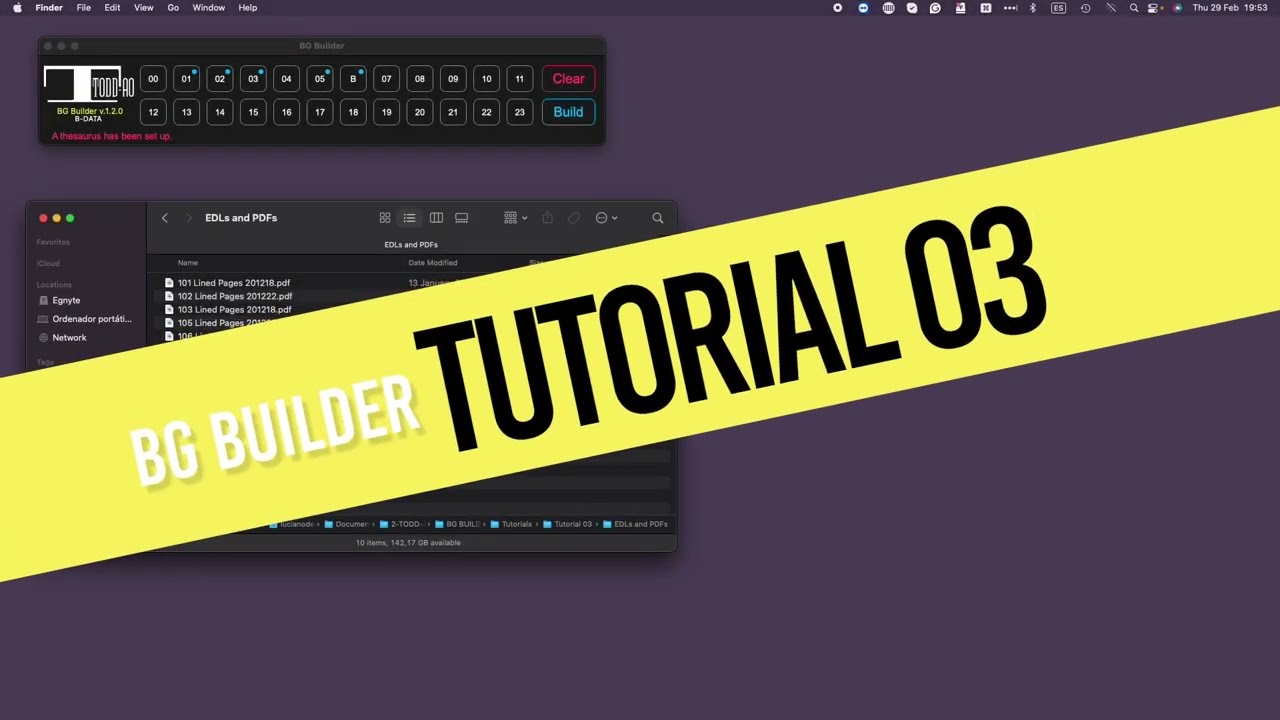Viewport: 1280px width, 720px height.
Task: Toggle the B button in BG Builder
Action: point(353,79)
